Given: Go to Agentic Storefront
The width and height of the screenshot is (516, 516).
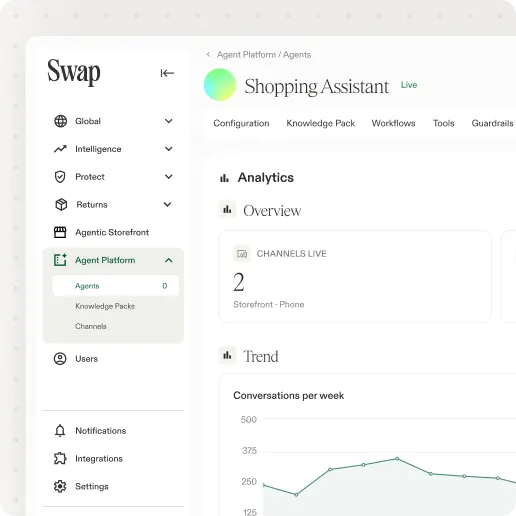Looking at the screenshot, I should tap(112, 232).
